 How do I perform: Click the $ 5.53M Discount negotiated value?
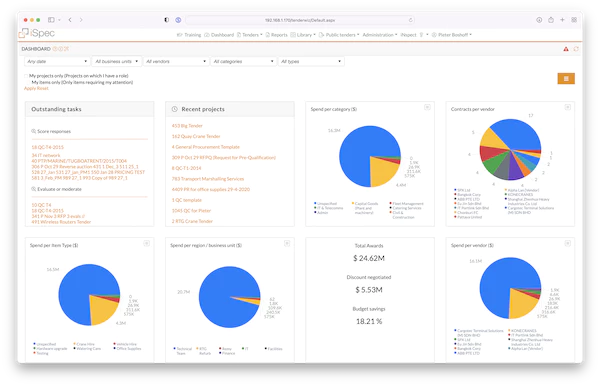tap(369, 290)
